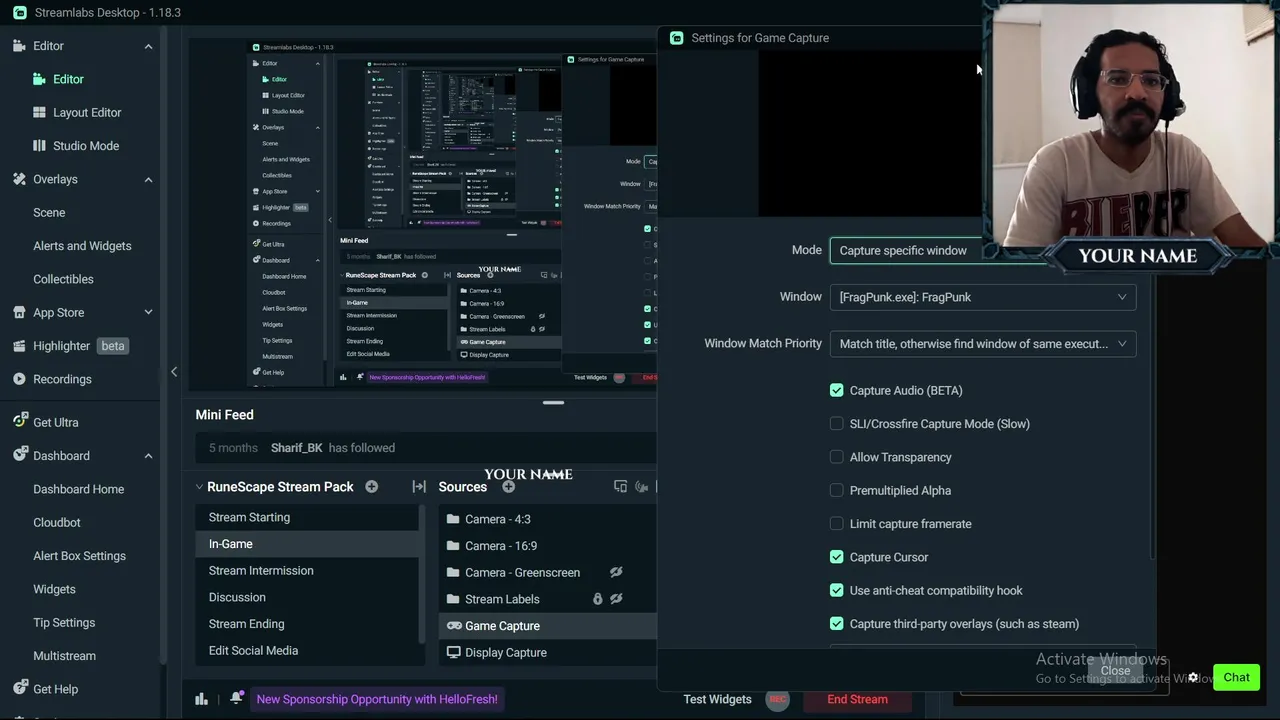
Task: Uncheck Capture Cursor option
Action: coord(837,557)
